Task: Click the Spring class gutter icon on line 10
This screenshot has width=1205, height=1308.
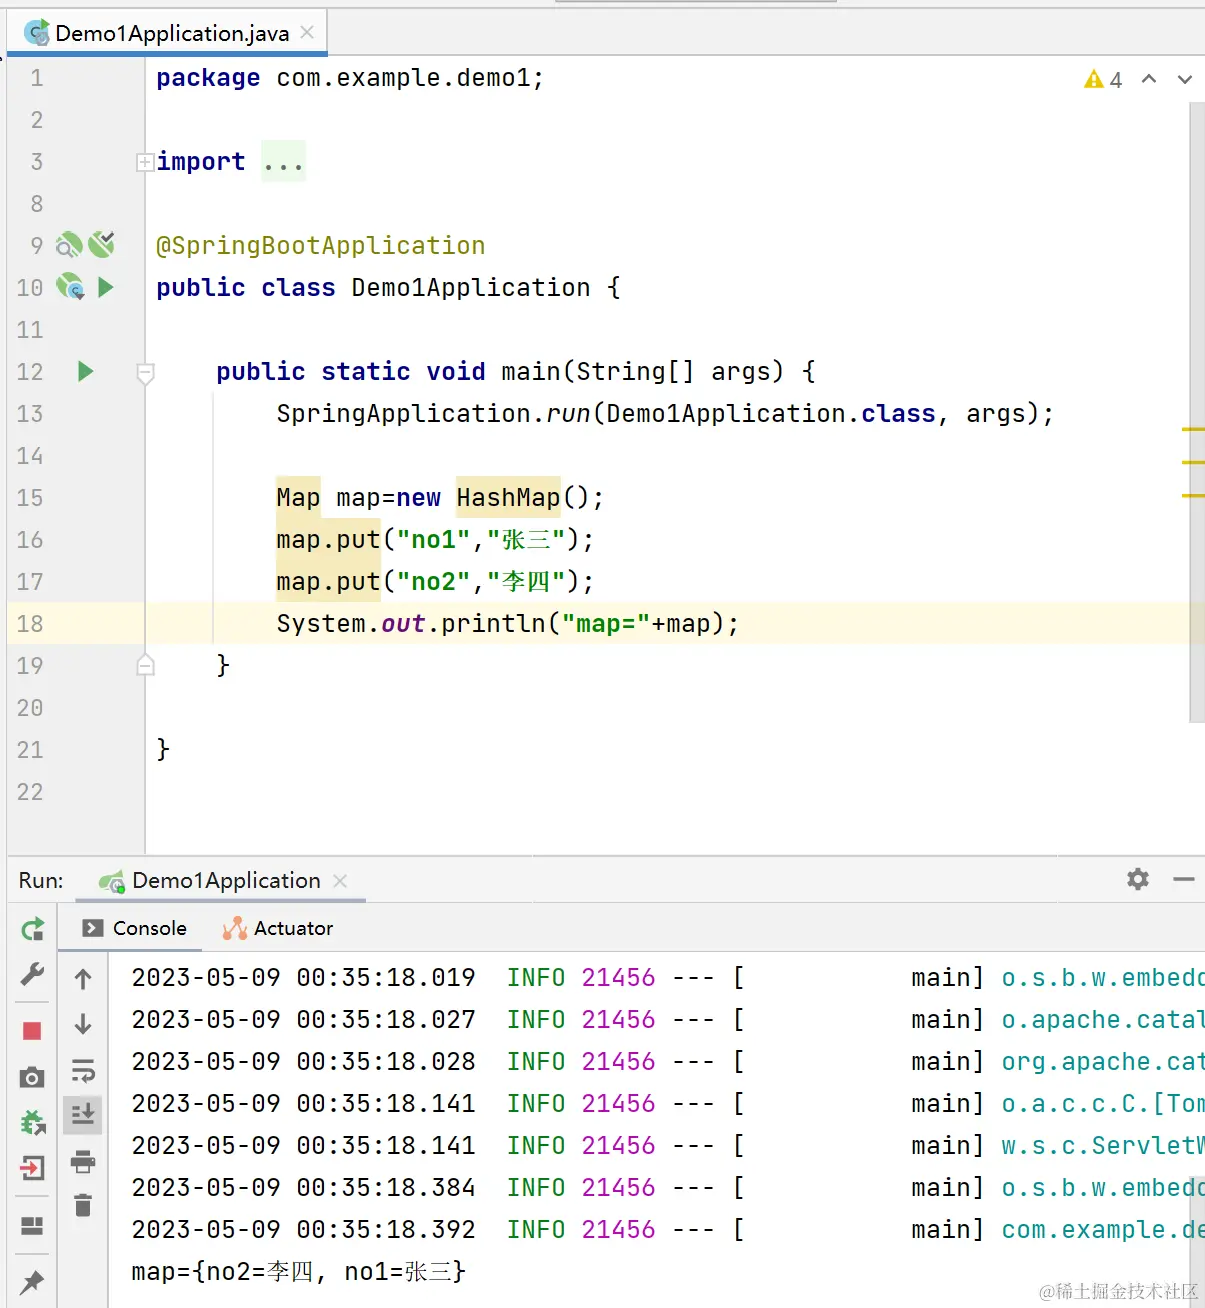Action: click(x=70, y=287)
